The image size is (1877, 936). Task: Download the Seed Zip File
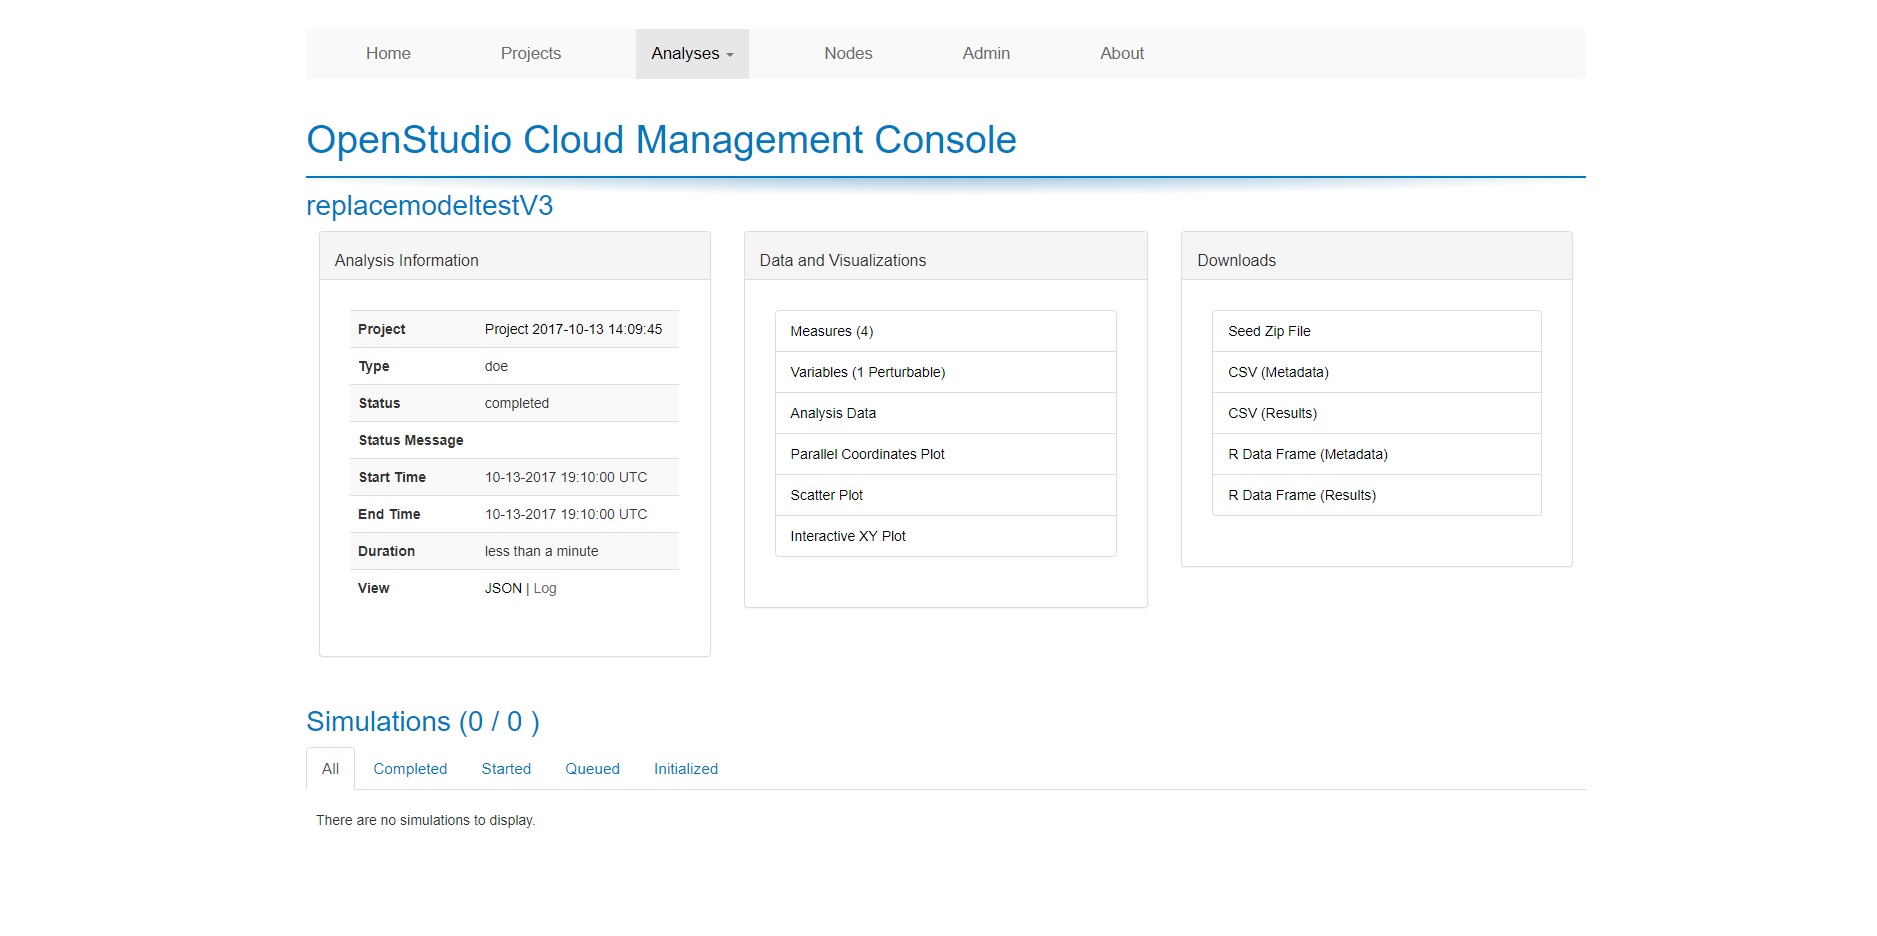click(x=1377, y=331)
